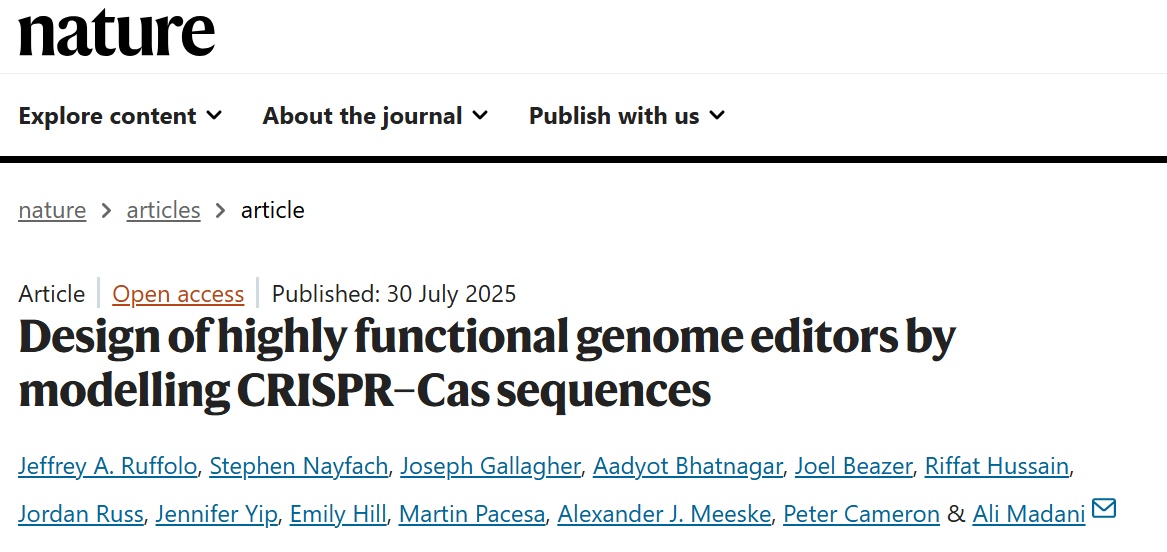This screenshot has height=552, width=1167.
Task: Expand the Publish with us menu
Action: point(627,116)
